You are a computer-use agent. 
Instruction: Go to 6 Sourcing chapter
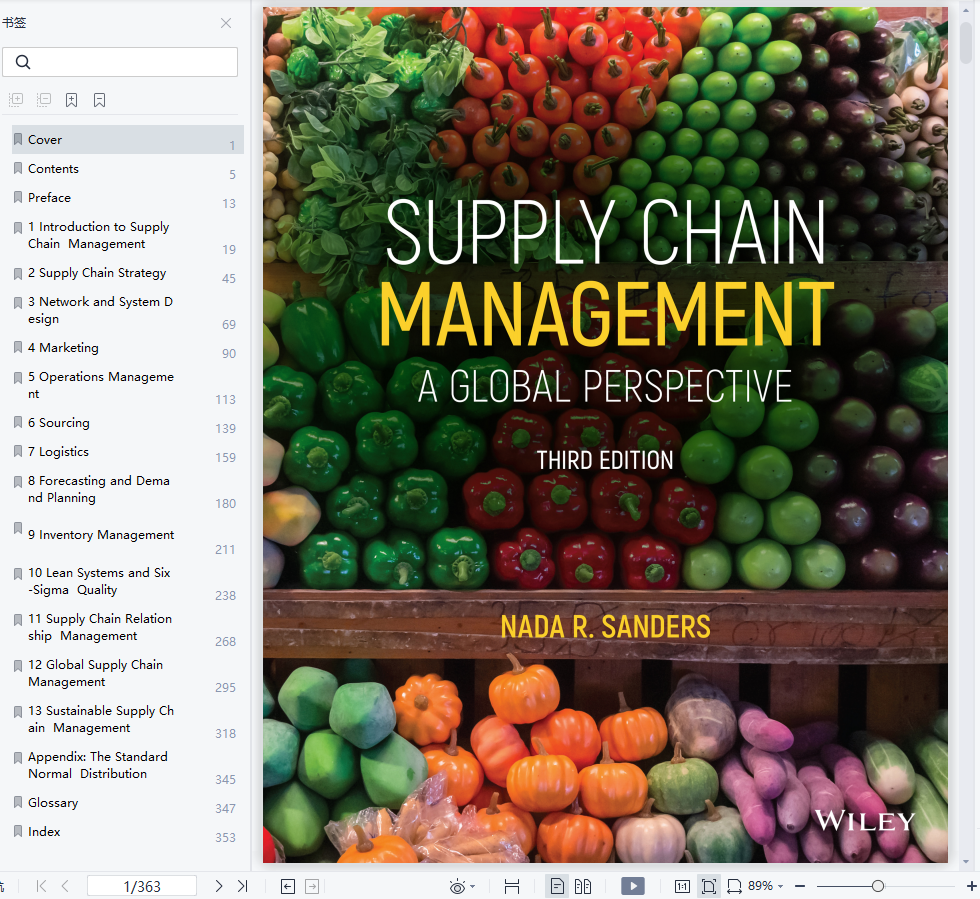(128, 423)
